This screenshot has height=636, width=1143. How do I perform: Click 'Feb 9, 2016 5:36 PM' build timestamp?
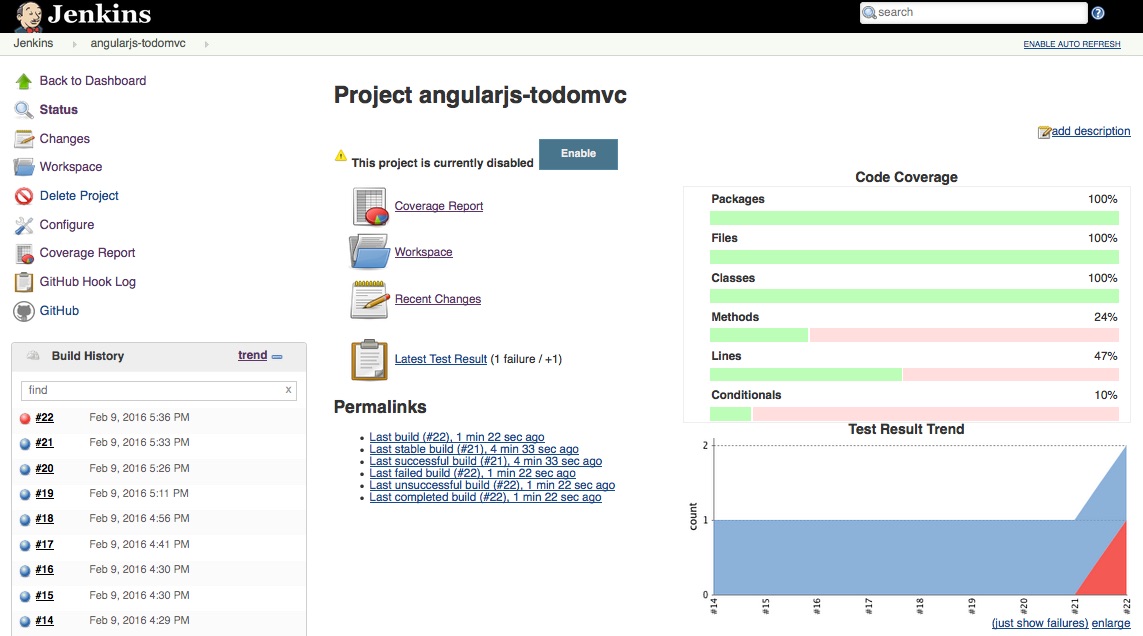[x=139, y=418]
